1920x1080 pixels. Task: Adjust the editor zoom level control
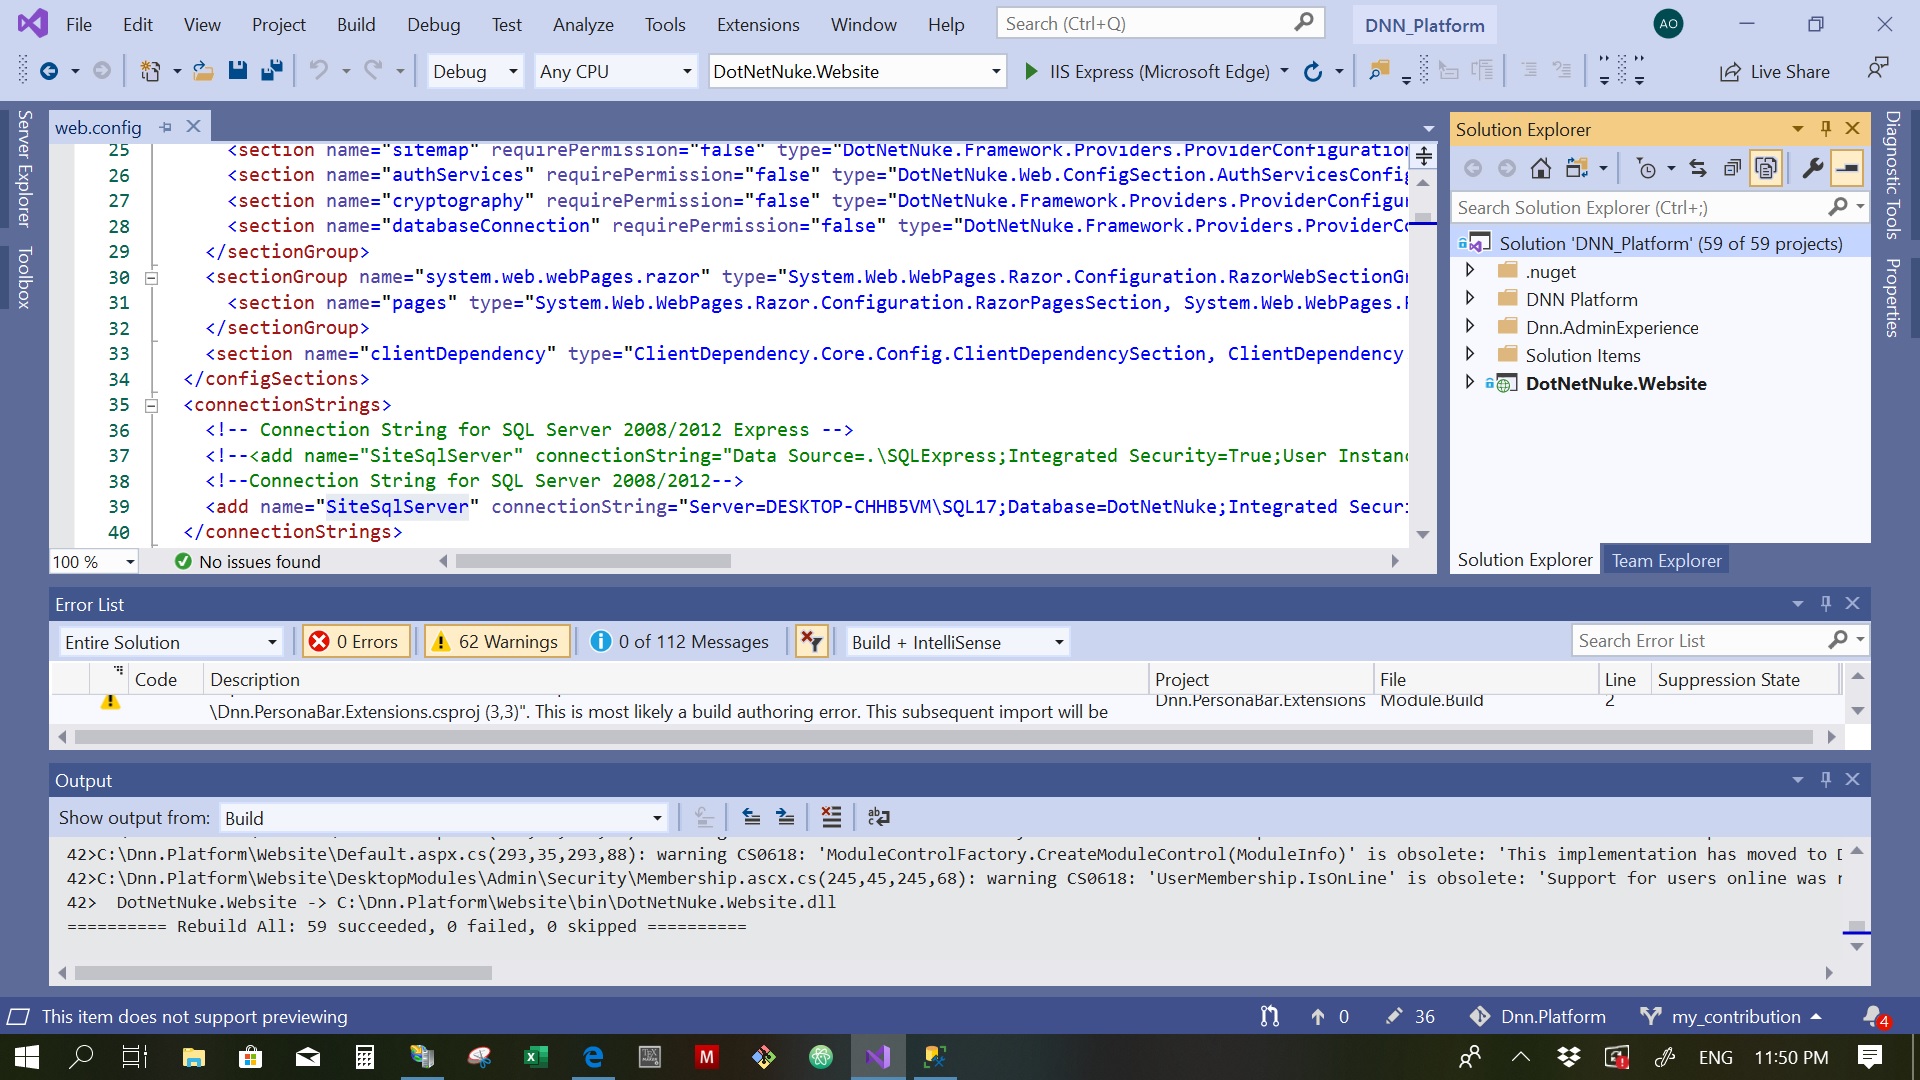tap(90, 561)
